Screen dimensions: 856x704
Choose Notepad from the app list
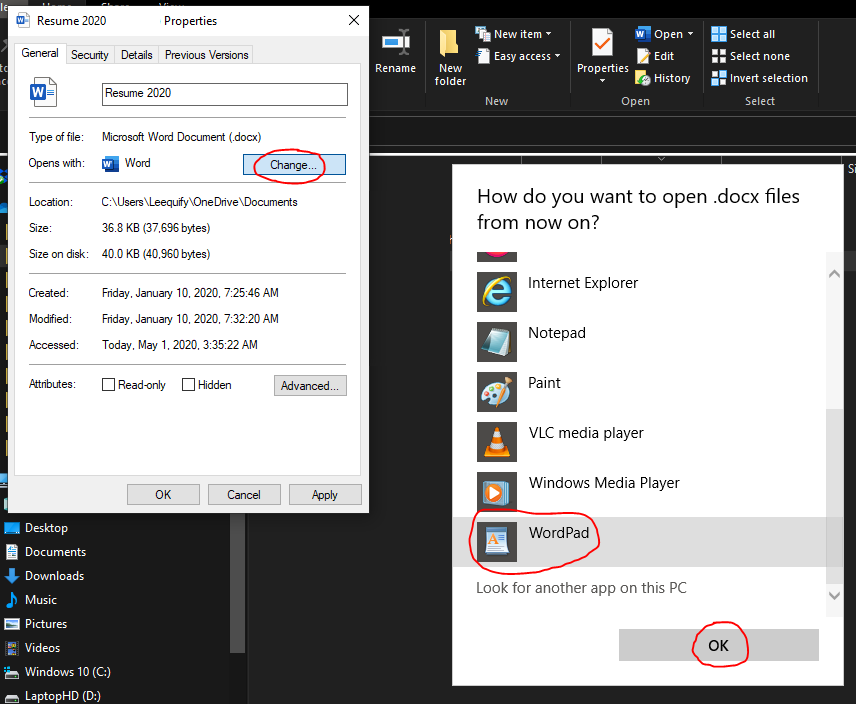pyautogui.click(x=639, y=342)
